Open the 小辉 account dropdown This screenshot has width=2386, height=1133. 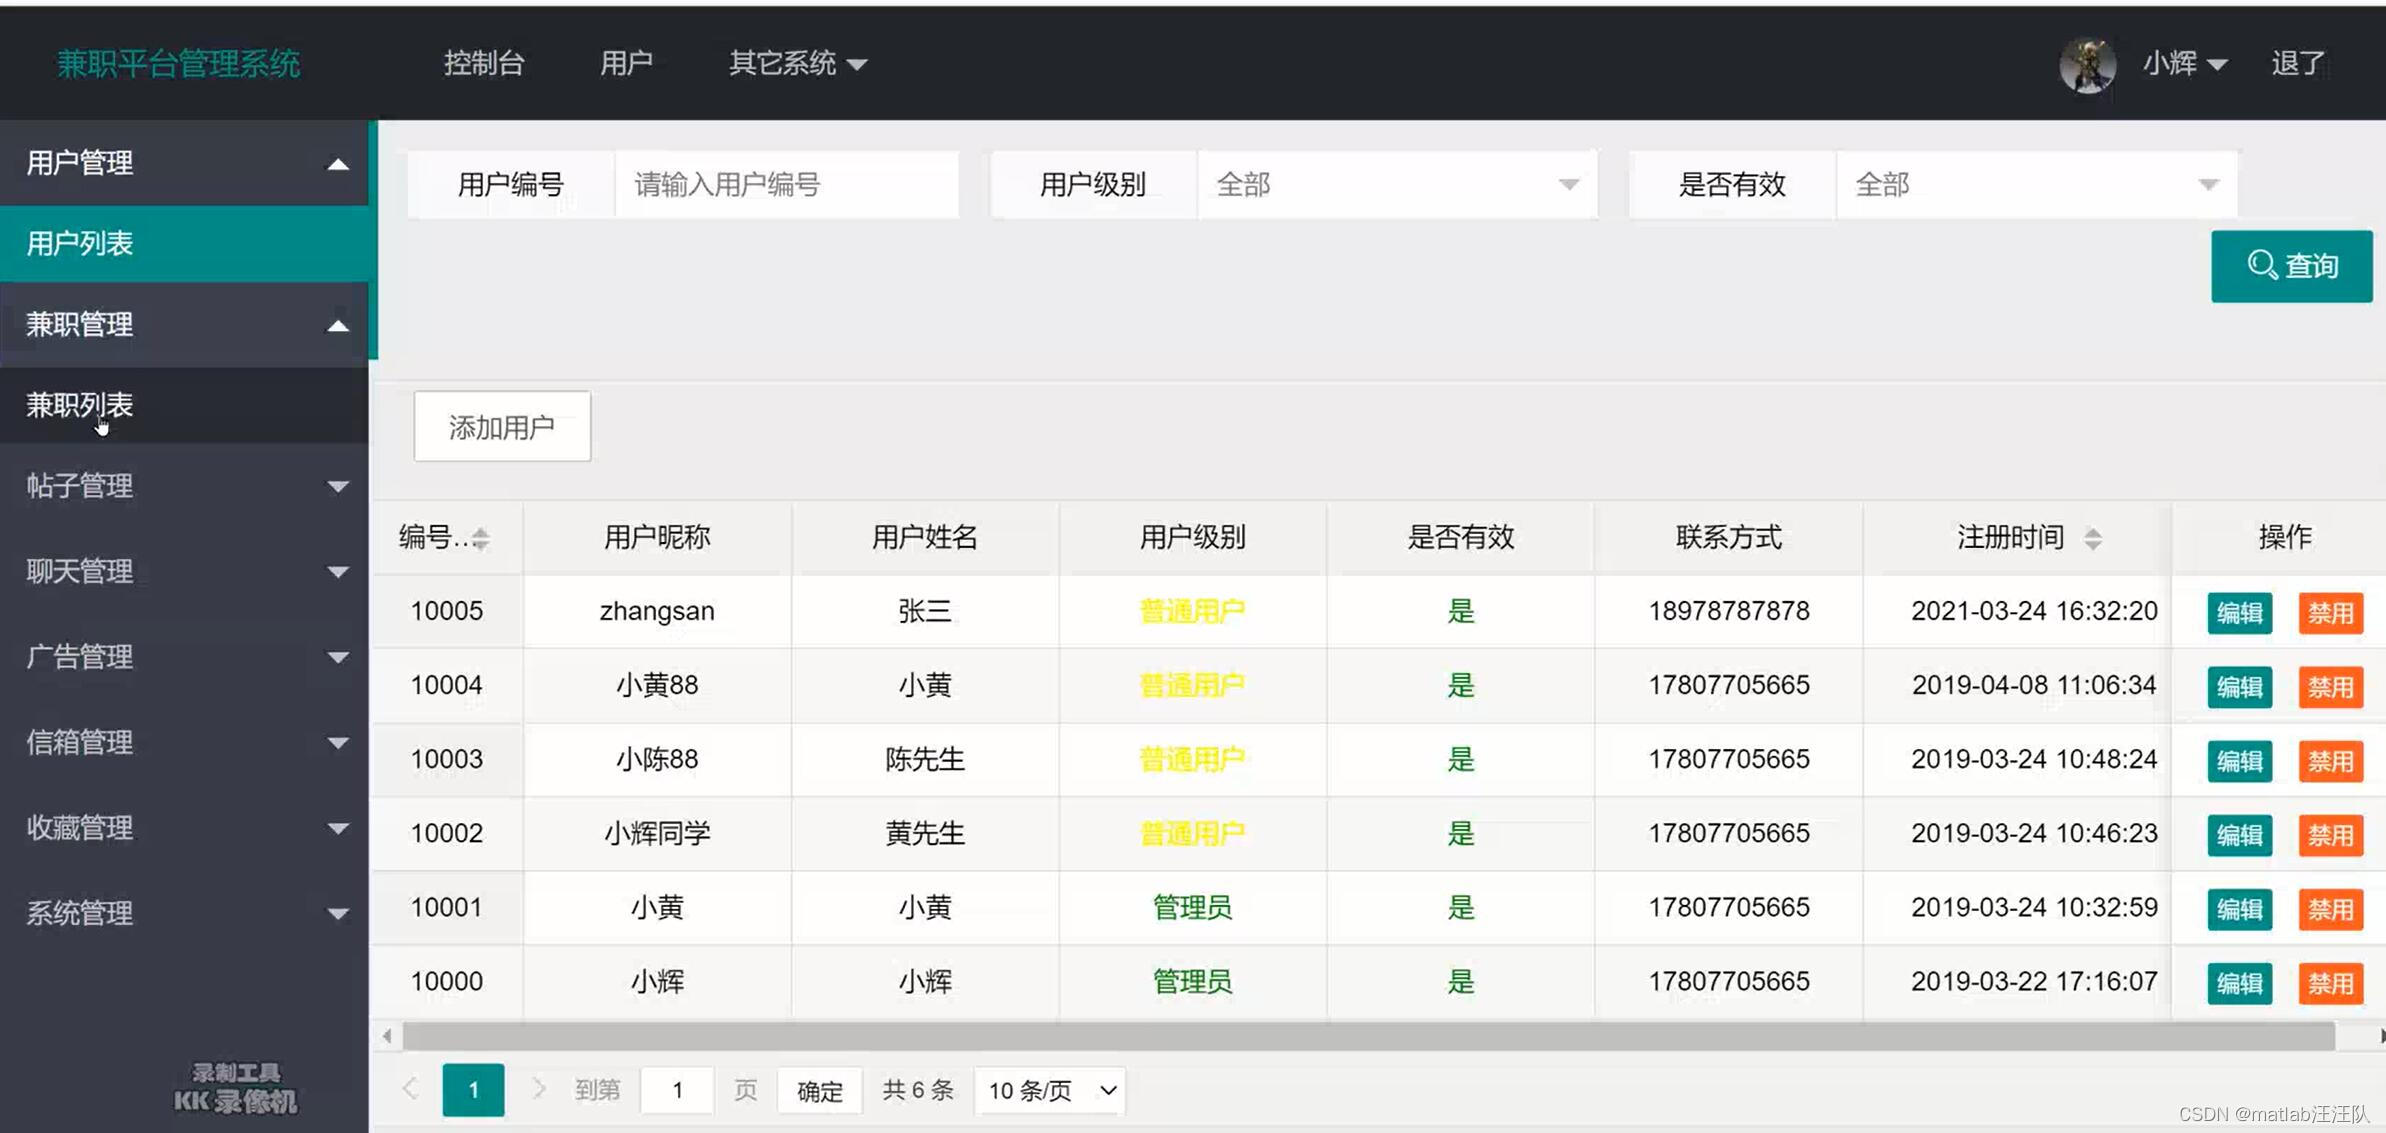(2184, 63)
